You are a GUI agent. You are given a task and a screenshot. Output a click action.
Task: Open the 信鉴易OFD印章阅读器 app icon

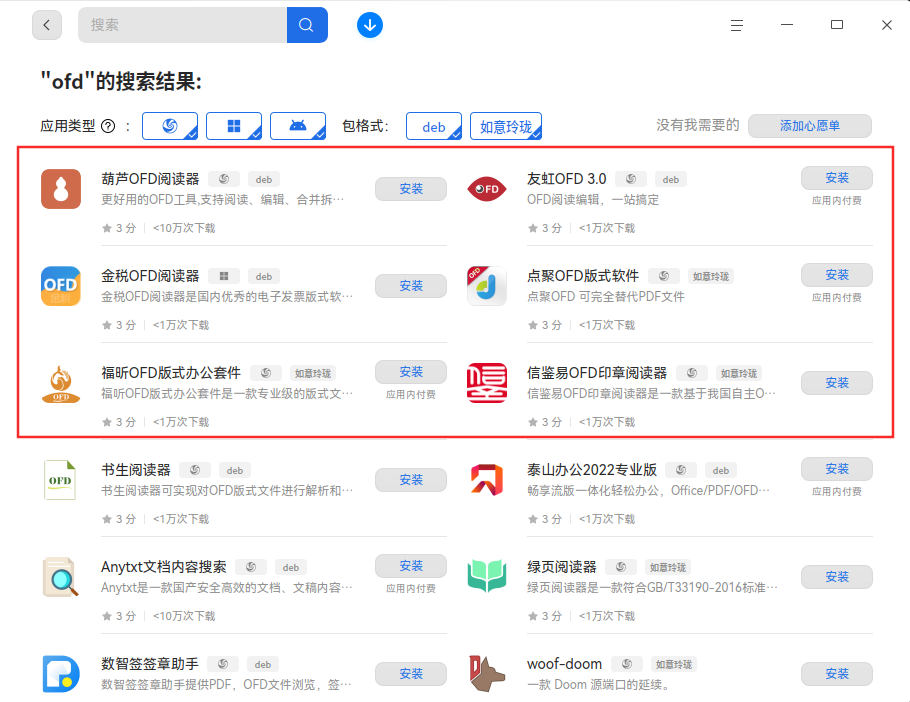(x=487, y=383)
